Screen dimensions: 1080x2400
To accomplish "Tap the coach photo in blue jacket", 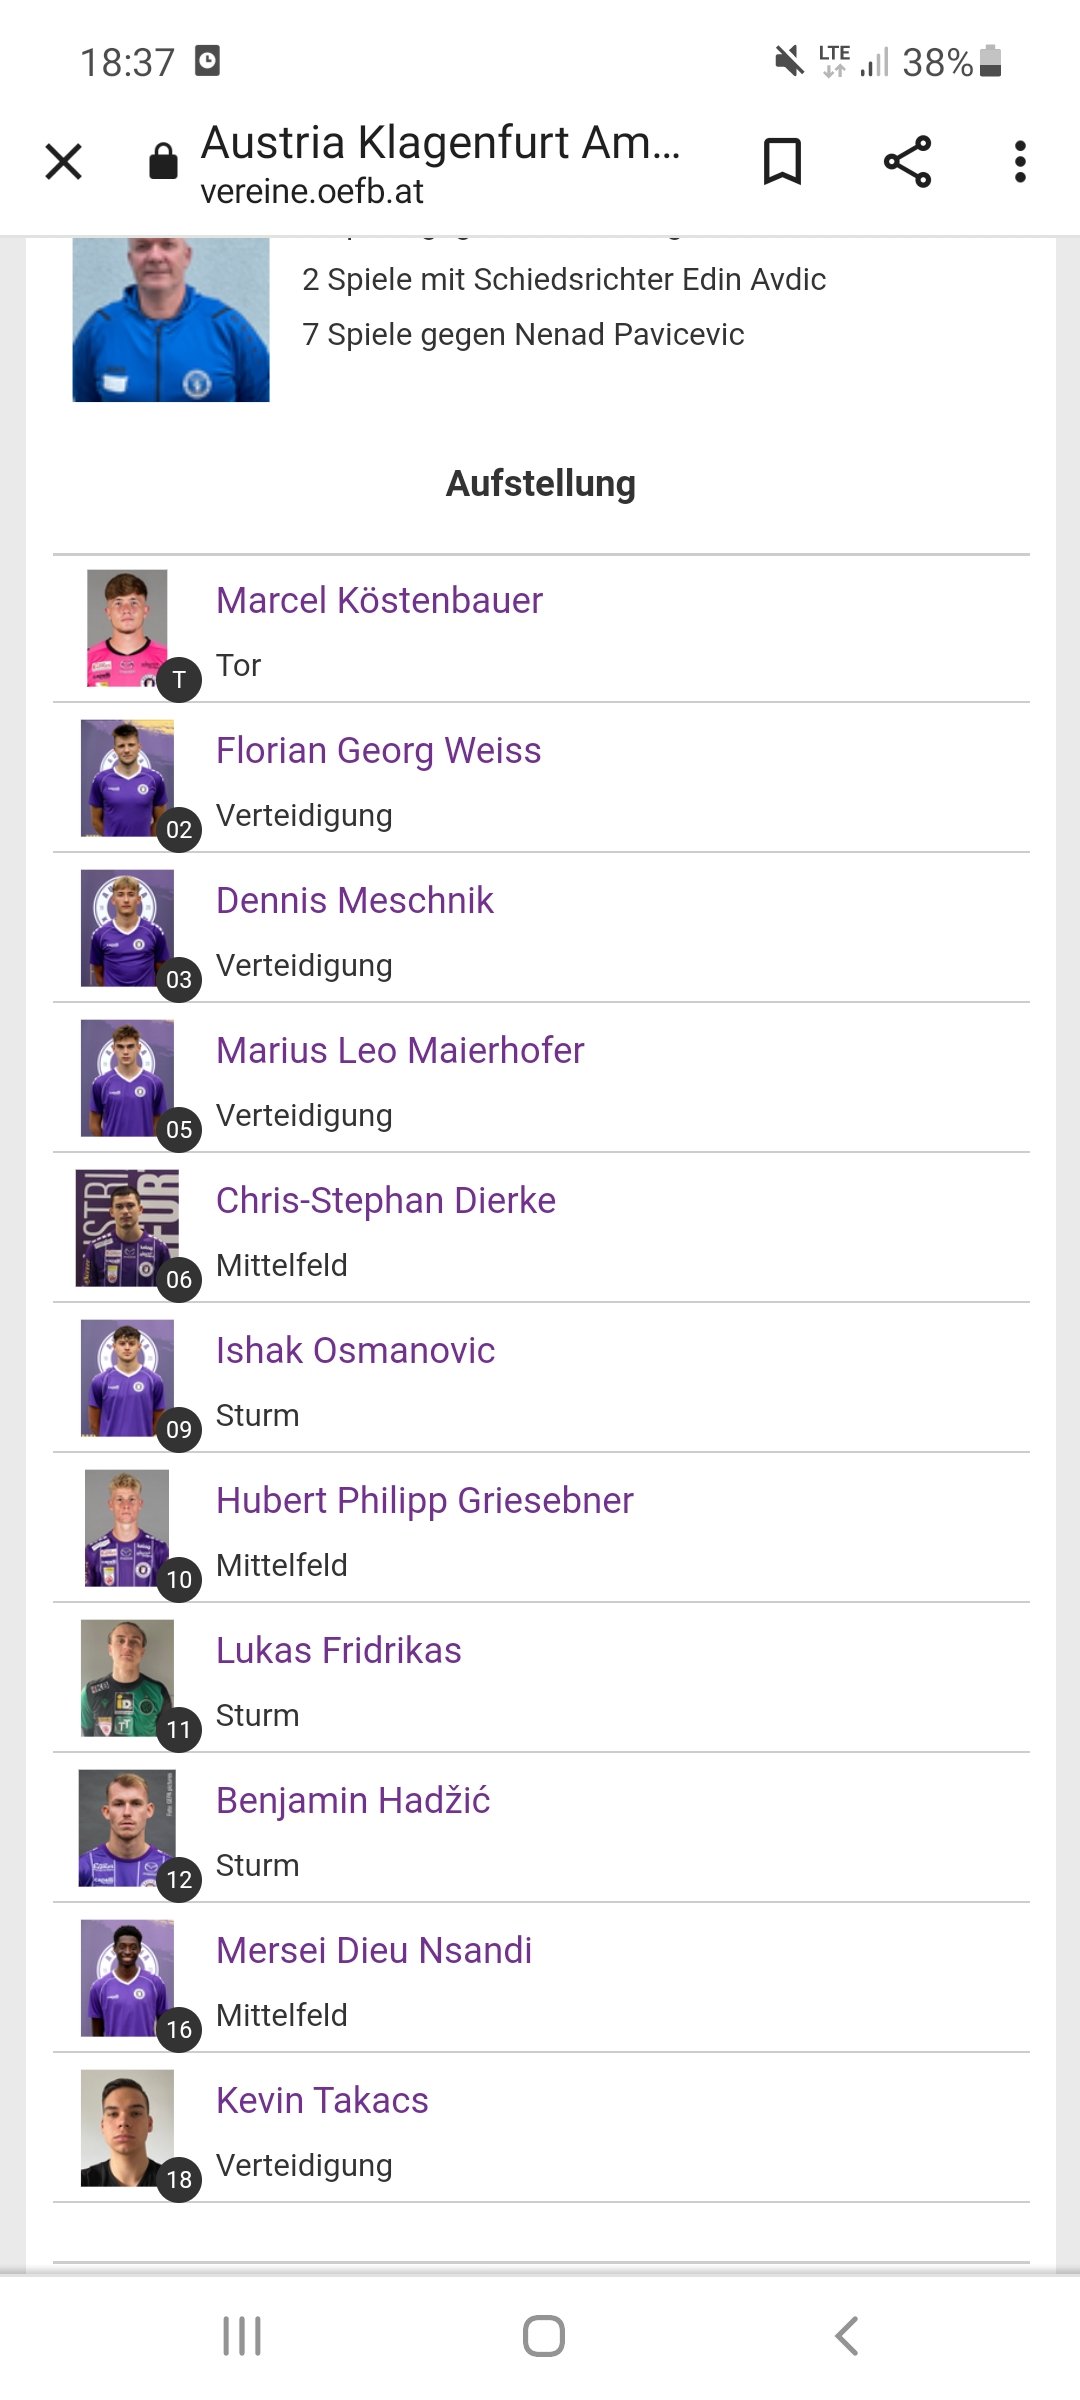I will pos(171,320).
